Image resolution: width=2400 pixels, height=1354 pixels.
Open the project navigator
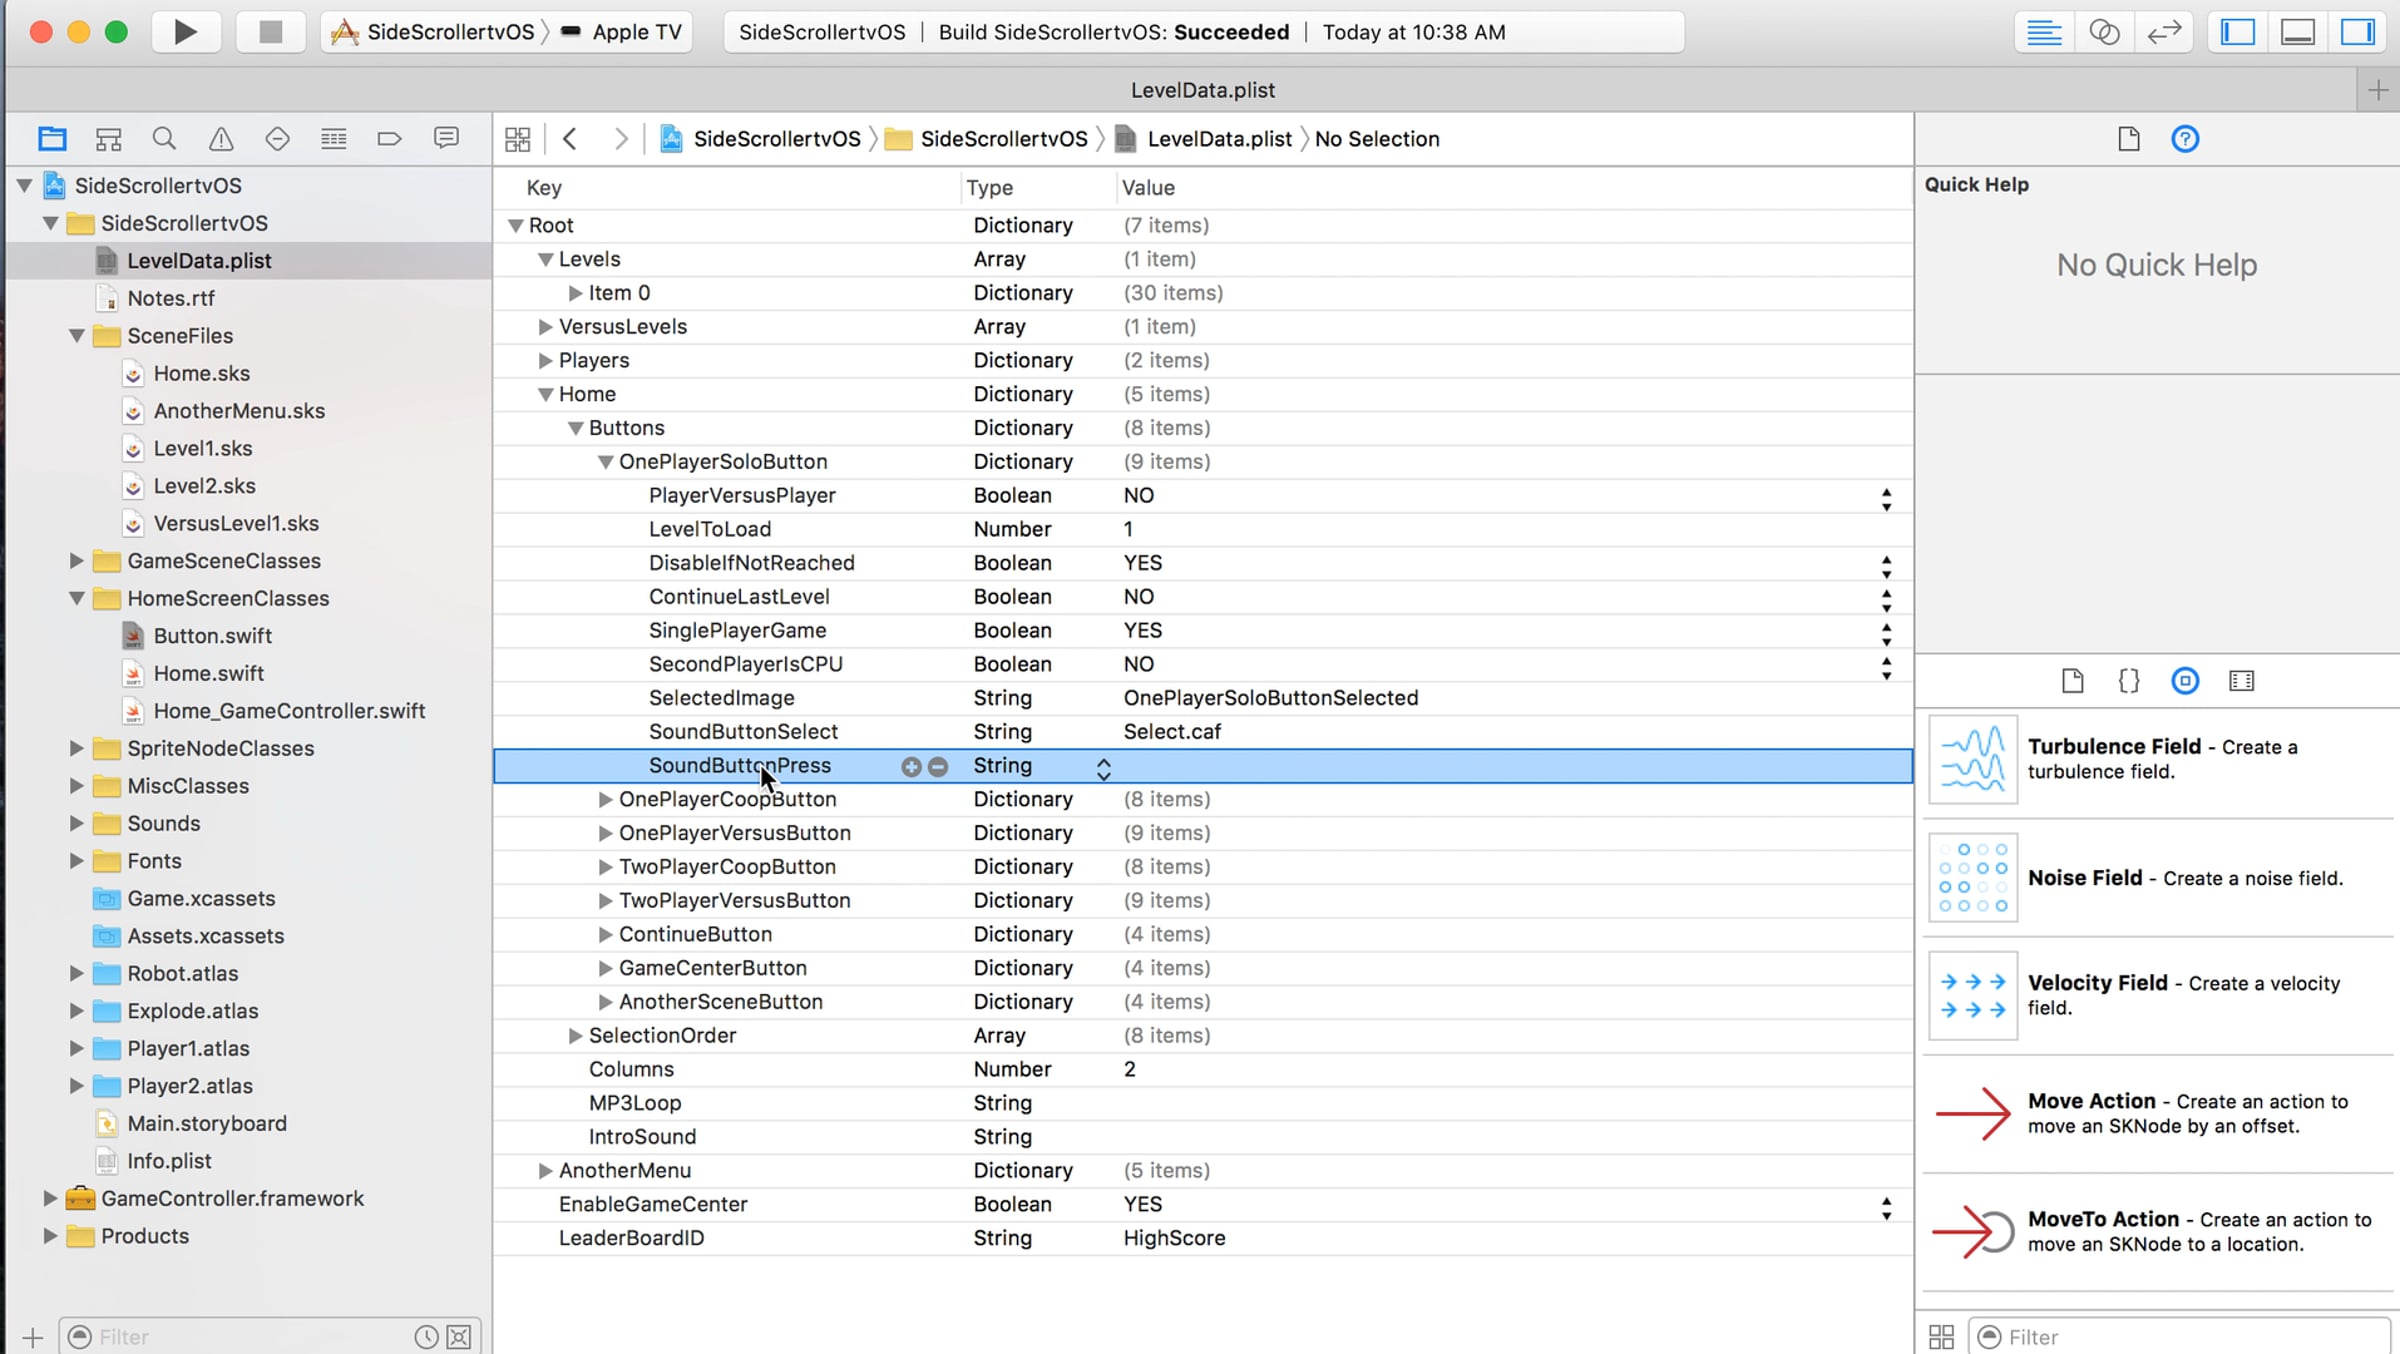coord(52,139)
